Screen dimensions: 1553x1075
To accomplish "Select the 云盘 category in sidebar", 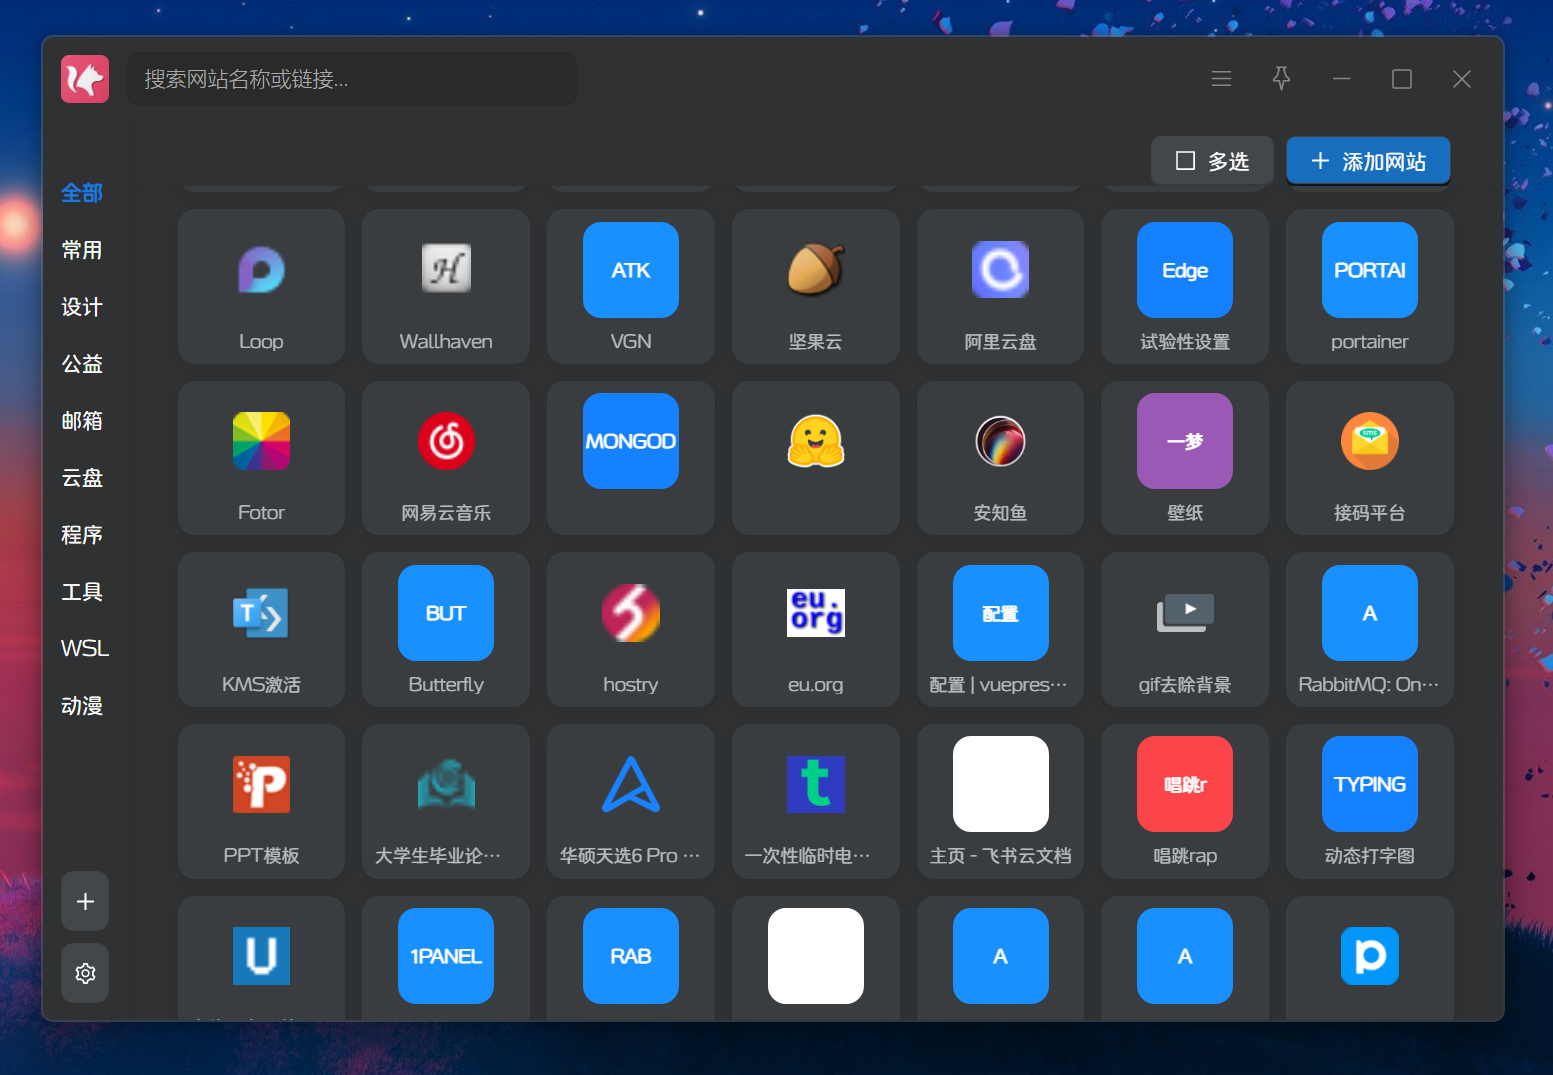I will pyautogui.click(x=82, y=478).
